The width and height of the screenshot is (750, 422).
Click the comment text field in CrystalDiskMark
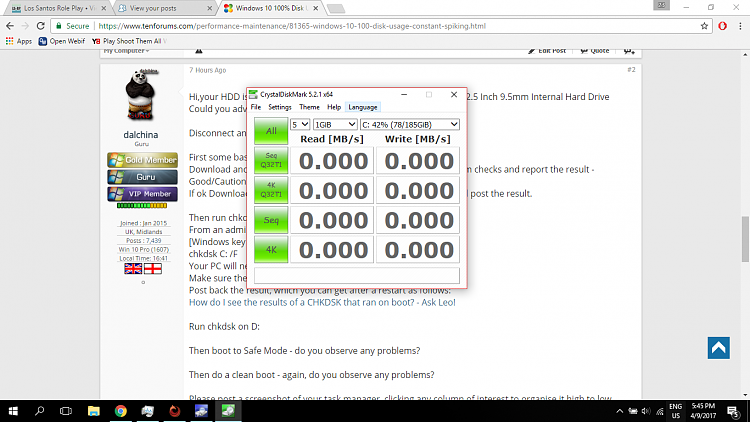click(x=357, y=276)
